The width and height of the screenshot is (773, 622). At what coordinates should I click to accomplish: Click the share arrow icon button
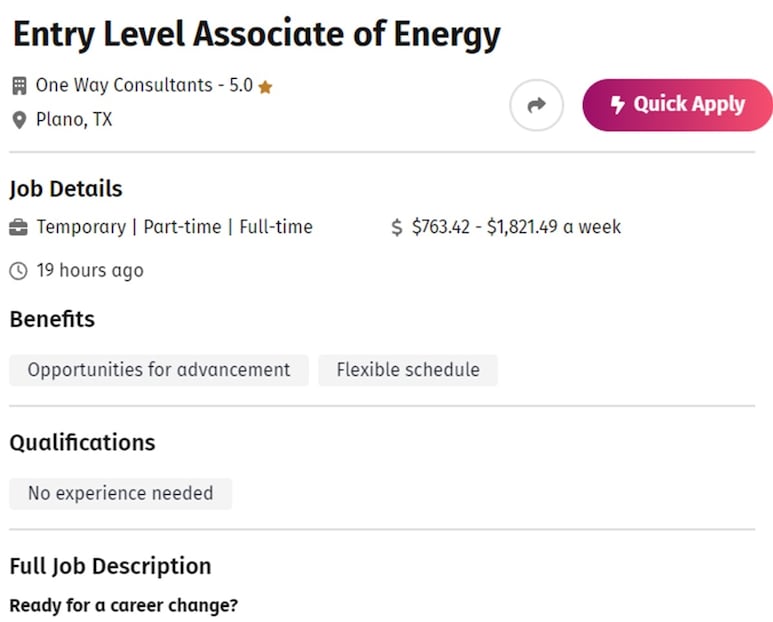coord(536,105)
